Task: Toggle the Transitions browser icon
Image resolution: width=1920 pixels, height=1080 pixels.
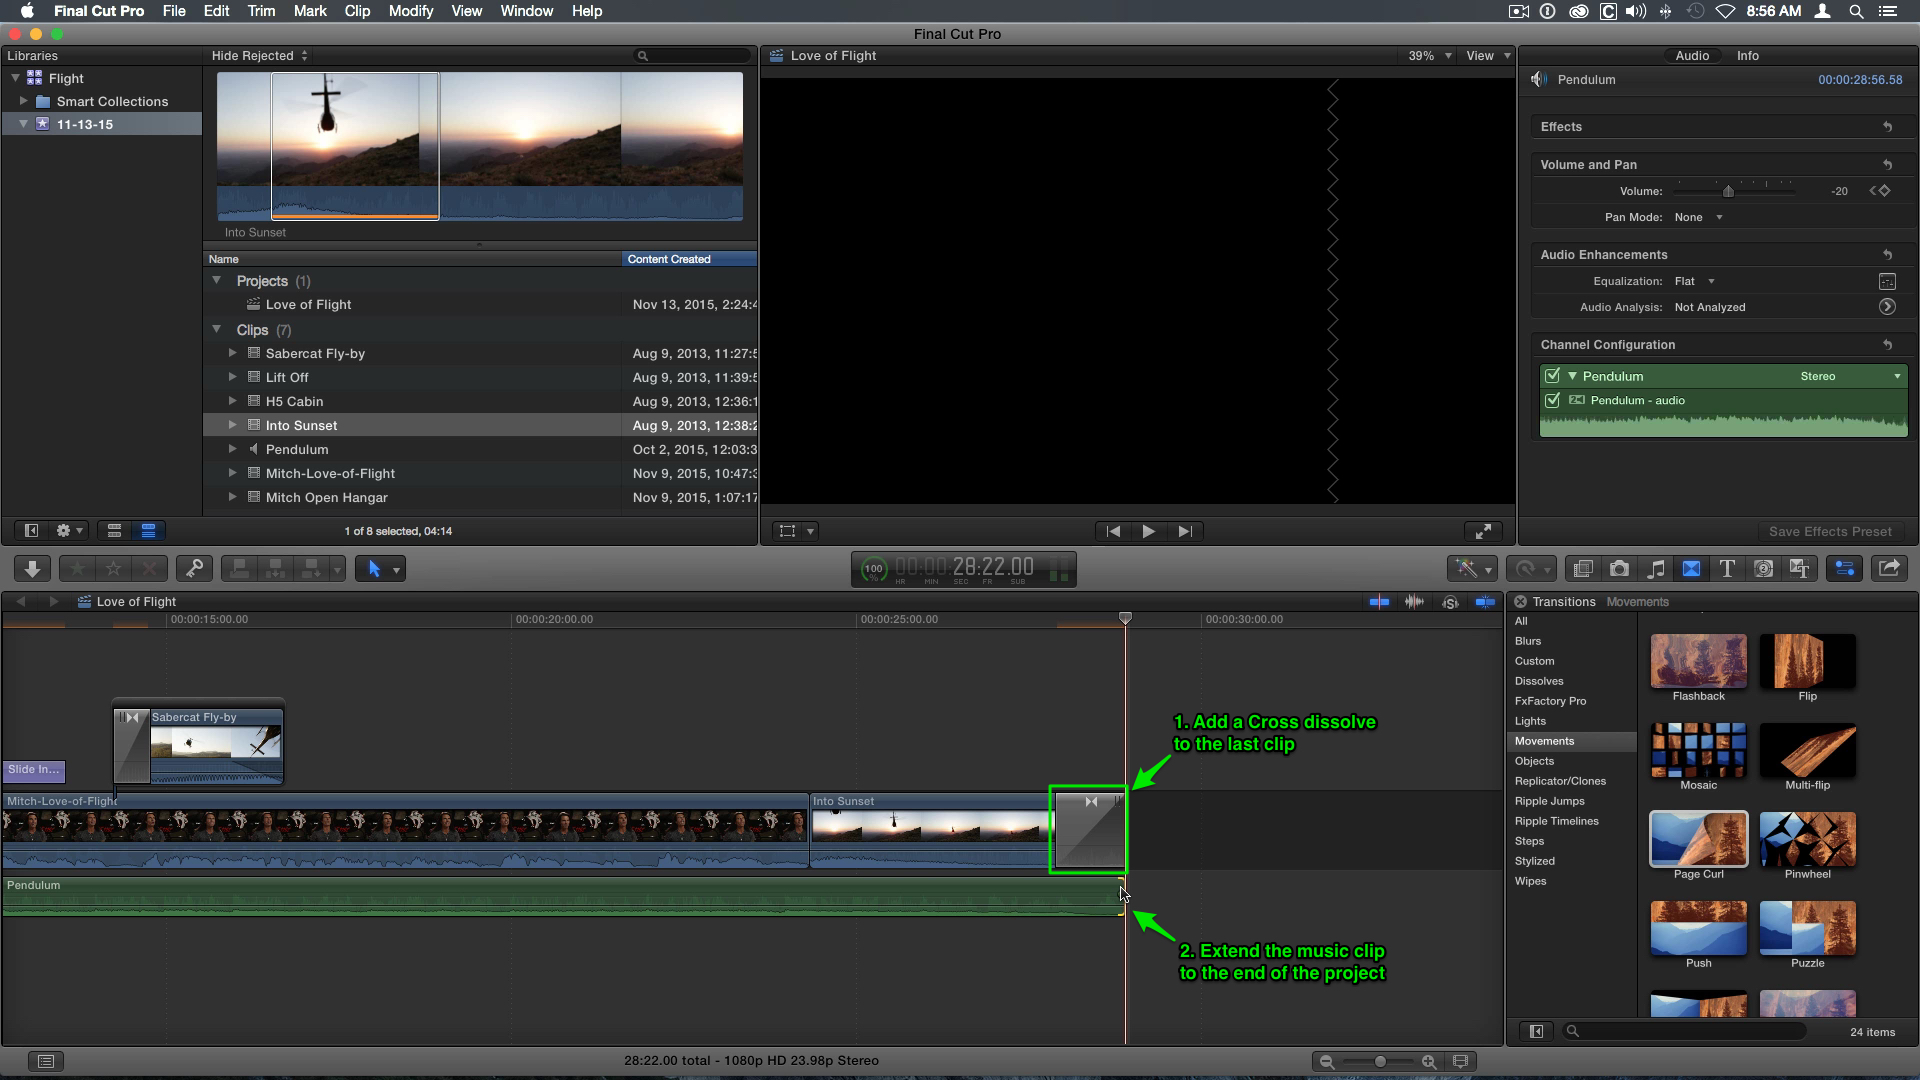Action: tap(1691, 569)
